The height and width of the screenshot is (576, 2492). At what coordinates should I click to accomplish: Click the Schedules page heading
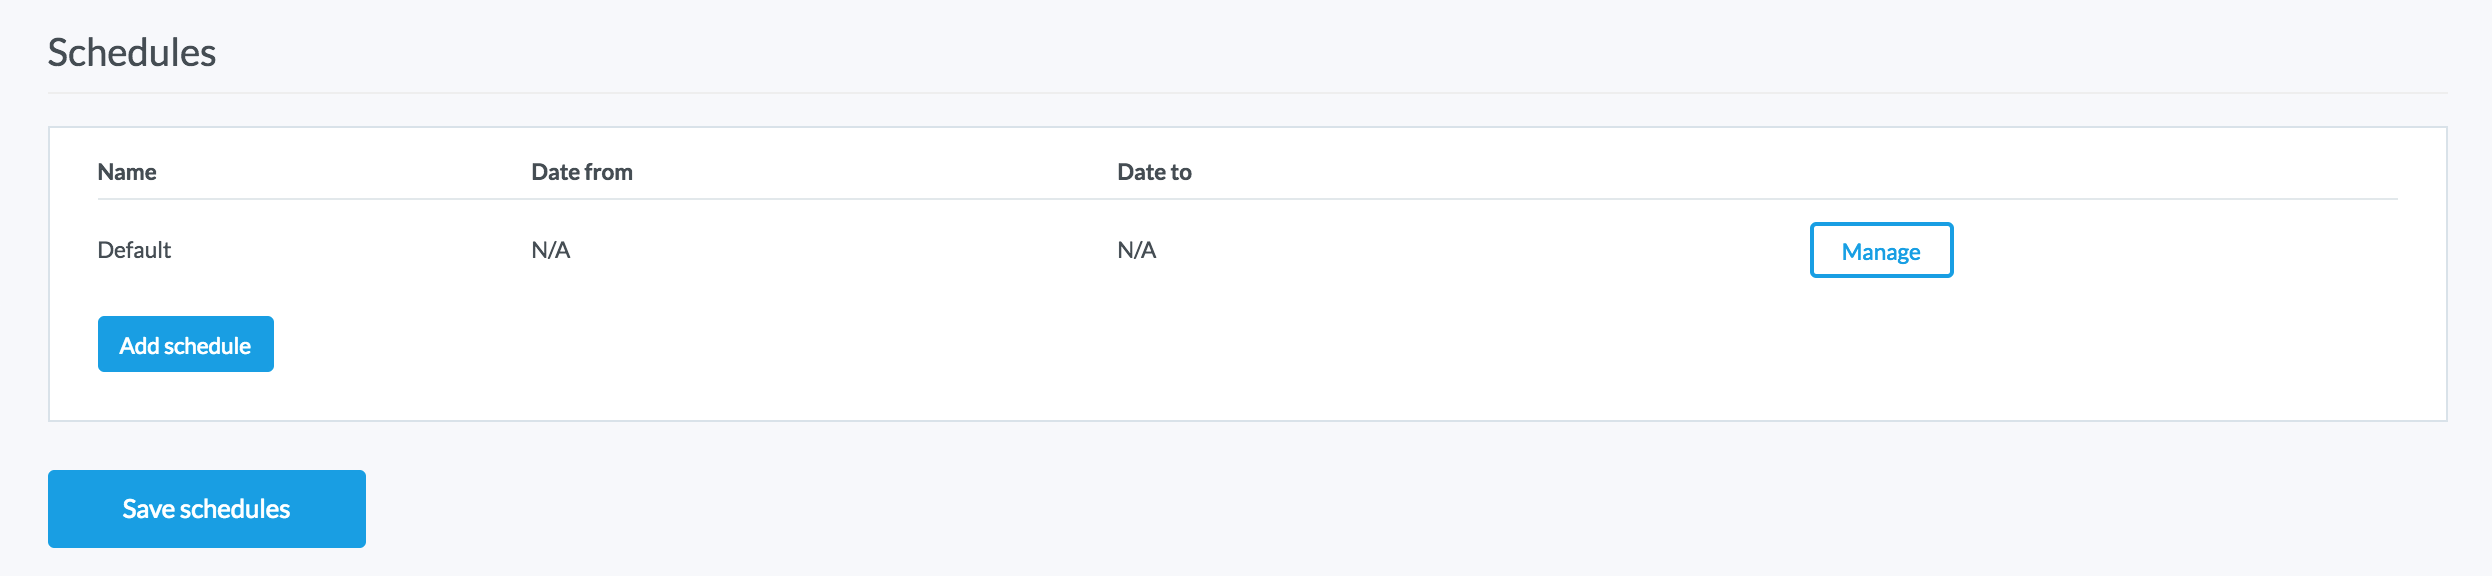point(132,53)
